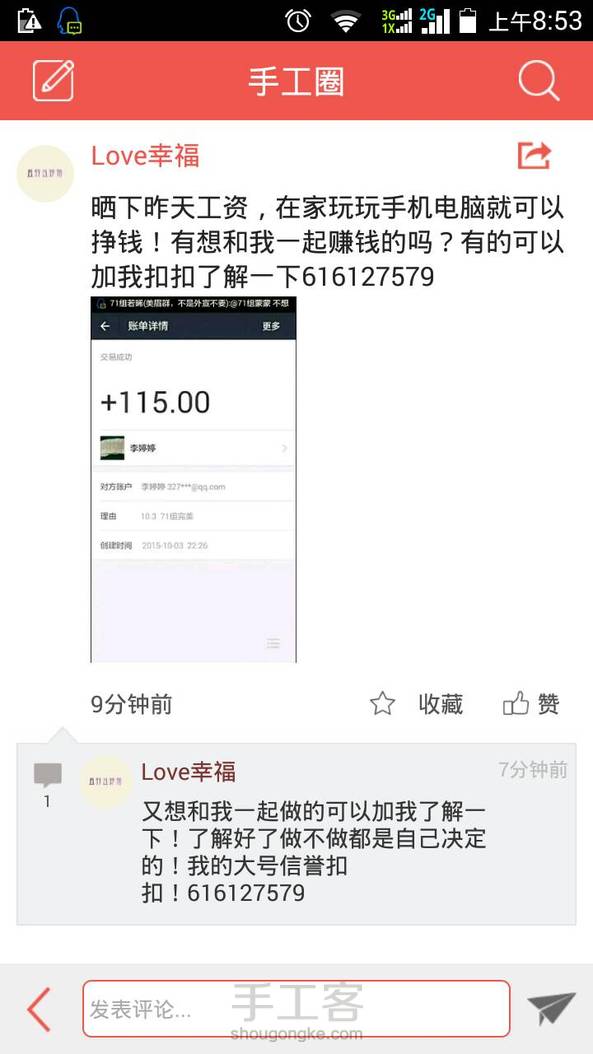
Task: Tap the Wi-Fi status bar icon
Action: [346, 22]
